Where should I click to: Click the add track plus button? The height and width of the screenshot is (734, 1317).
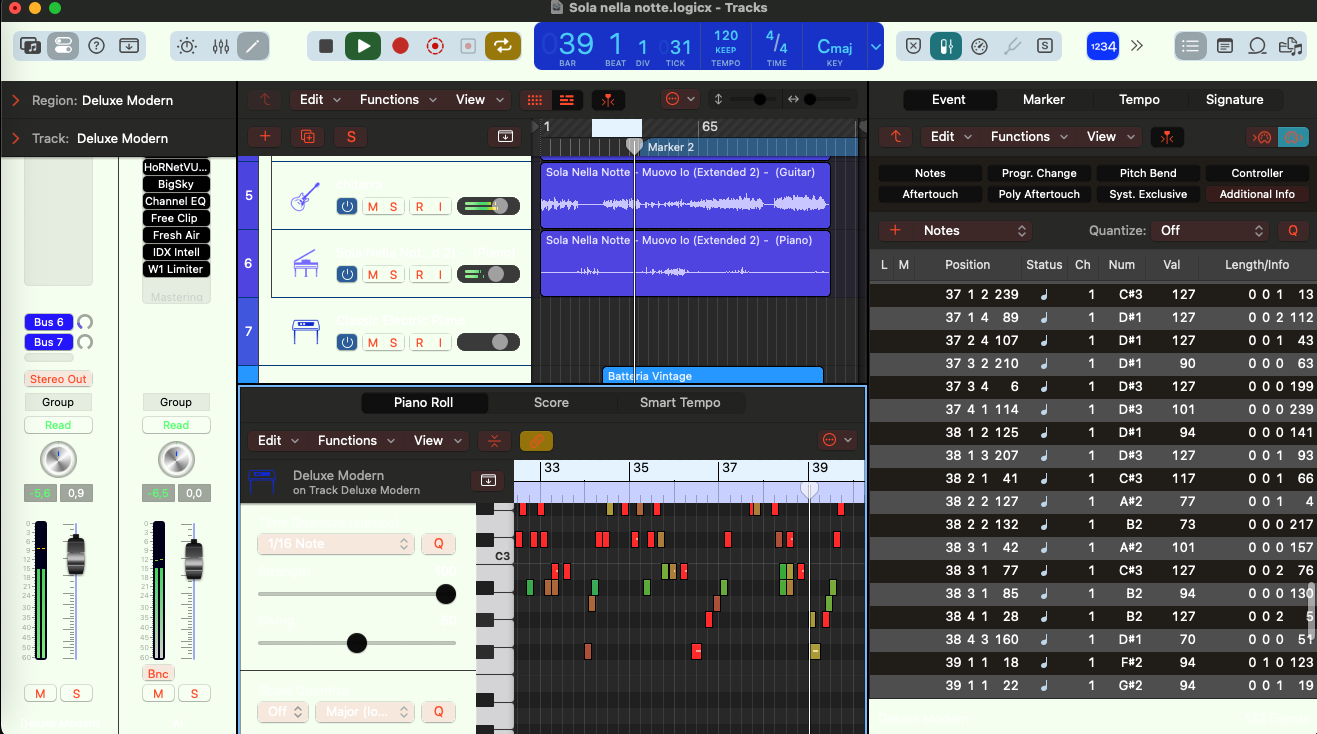tap(265, 137)
